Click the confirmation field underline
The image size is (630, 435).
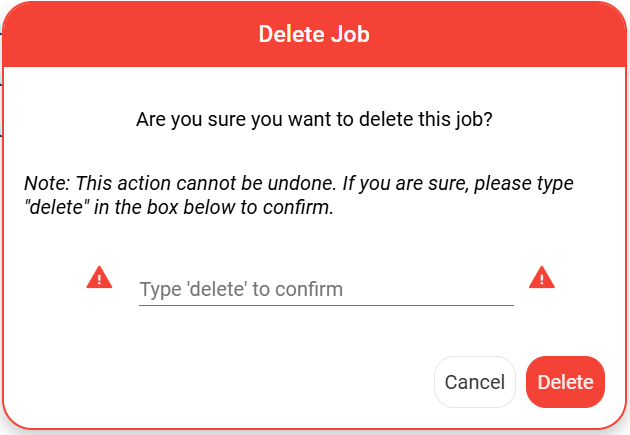pyautogui.click(x=326, y=305)
